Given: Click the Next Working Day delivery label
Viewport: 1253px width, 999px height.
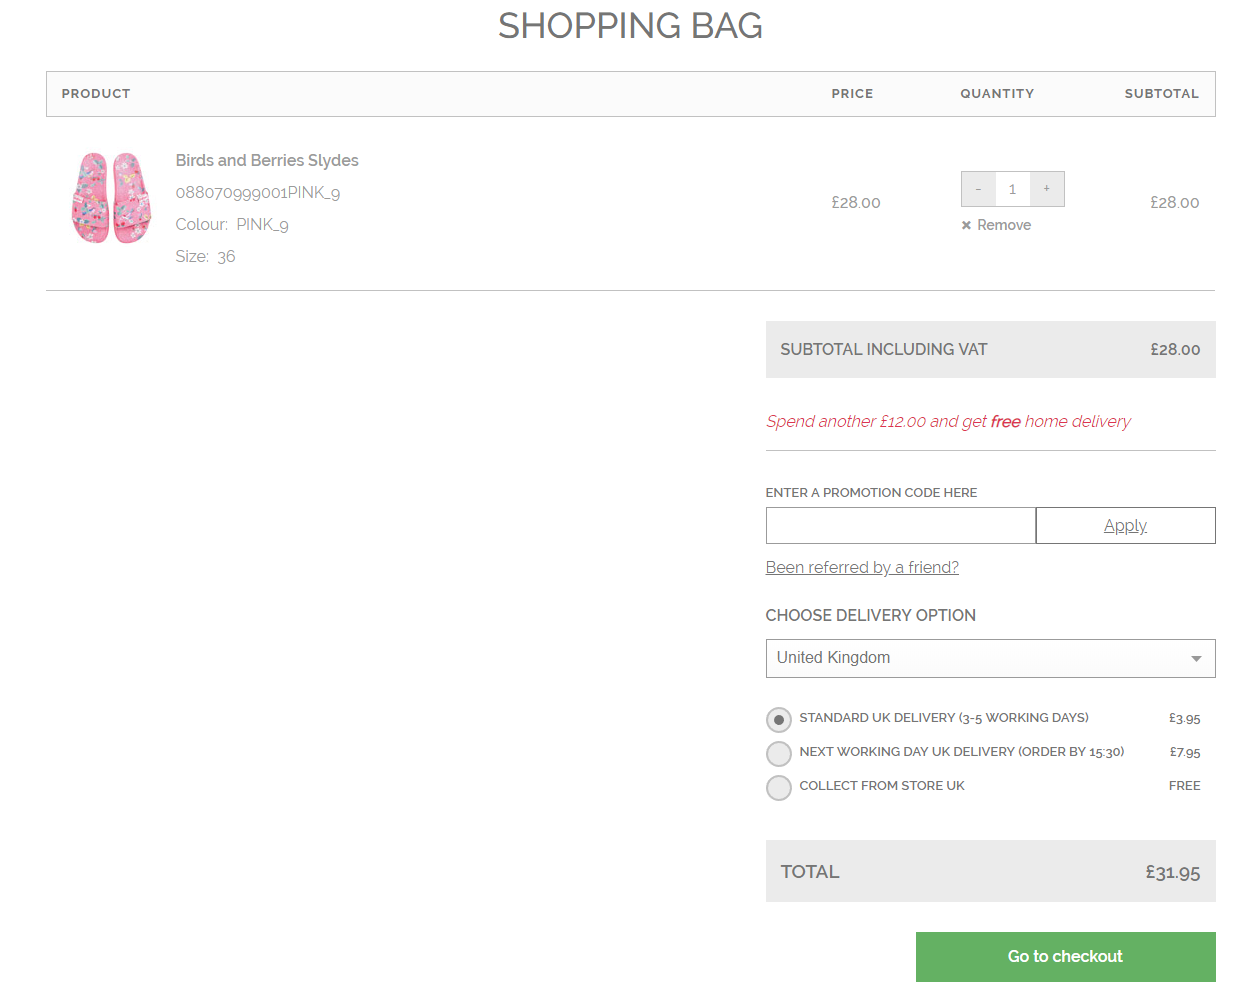Looking at the screenshot, I should tap(961, 752).
